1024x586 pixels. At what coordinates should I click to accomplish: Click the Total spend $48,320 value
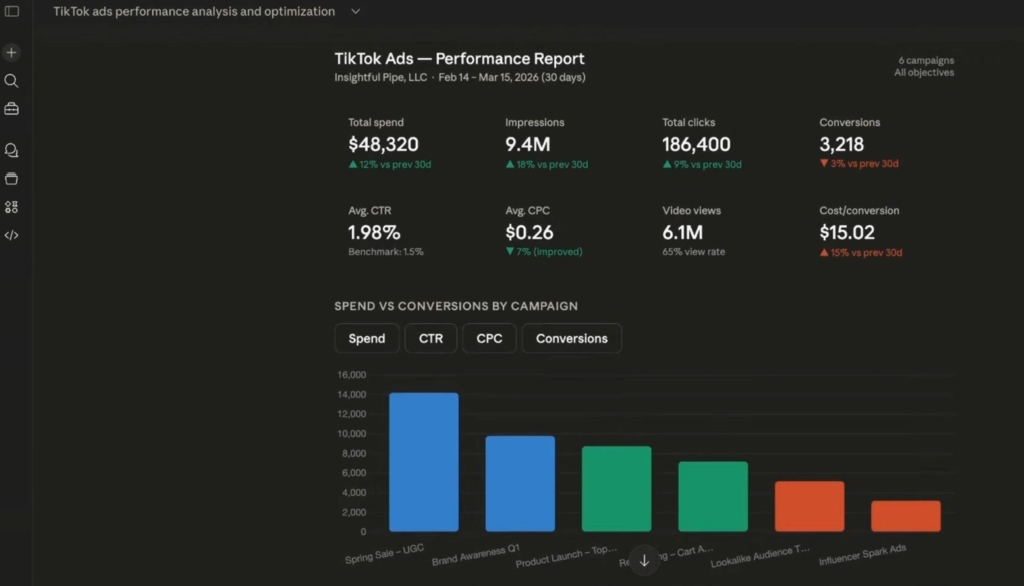(x=383, y=144)
